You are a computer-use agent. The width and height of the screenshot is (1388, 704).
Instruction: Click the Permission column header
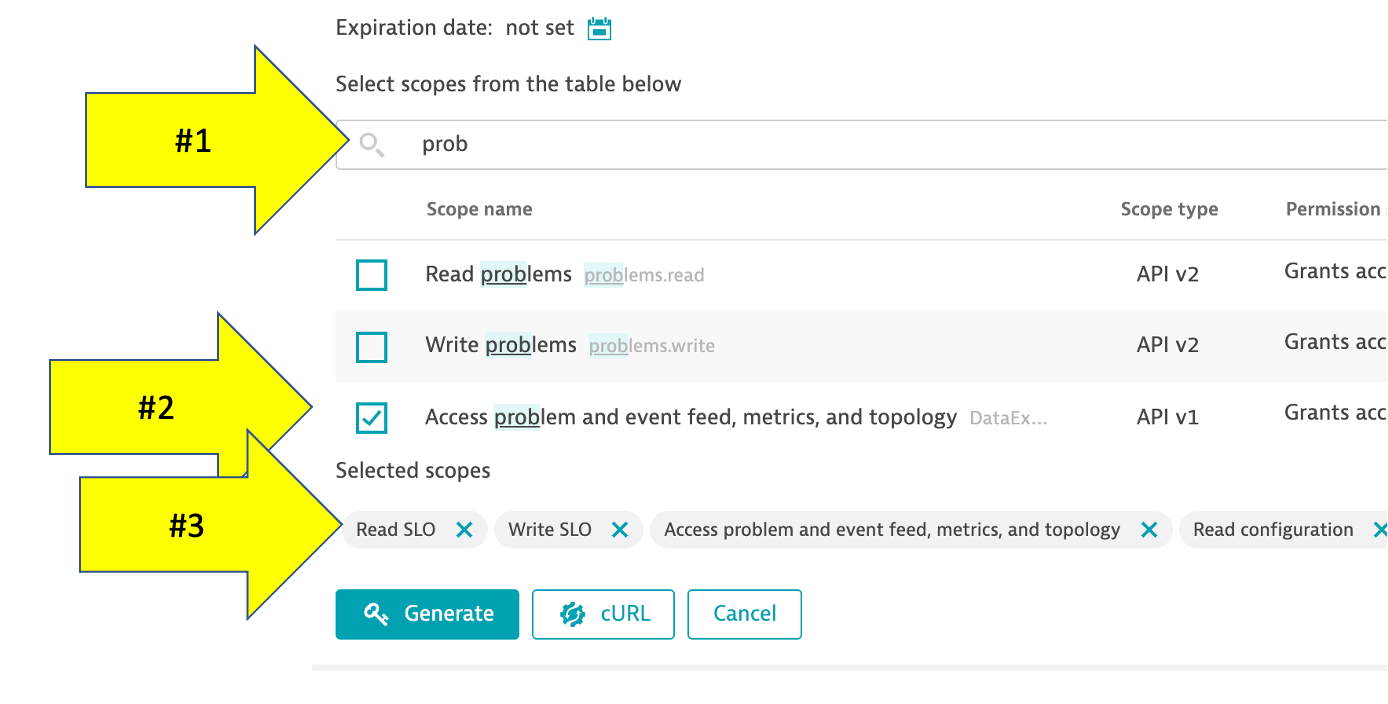pyautogui.click(x=1332, y=209)
